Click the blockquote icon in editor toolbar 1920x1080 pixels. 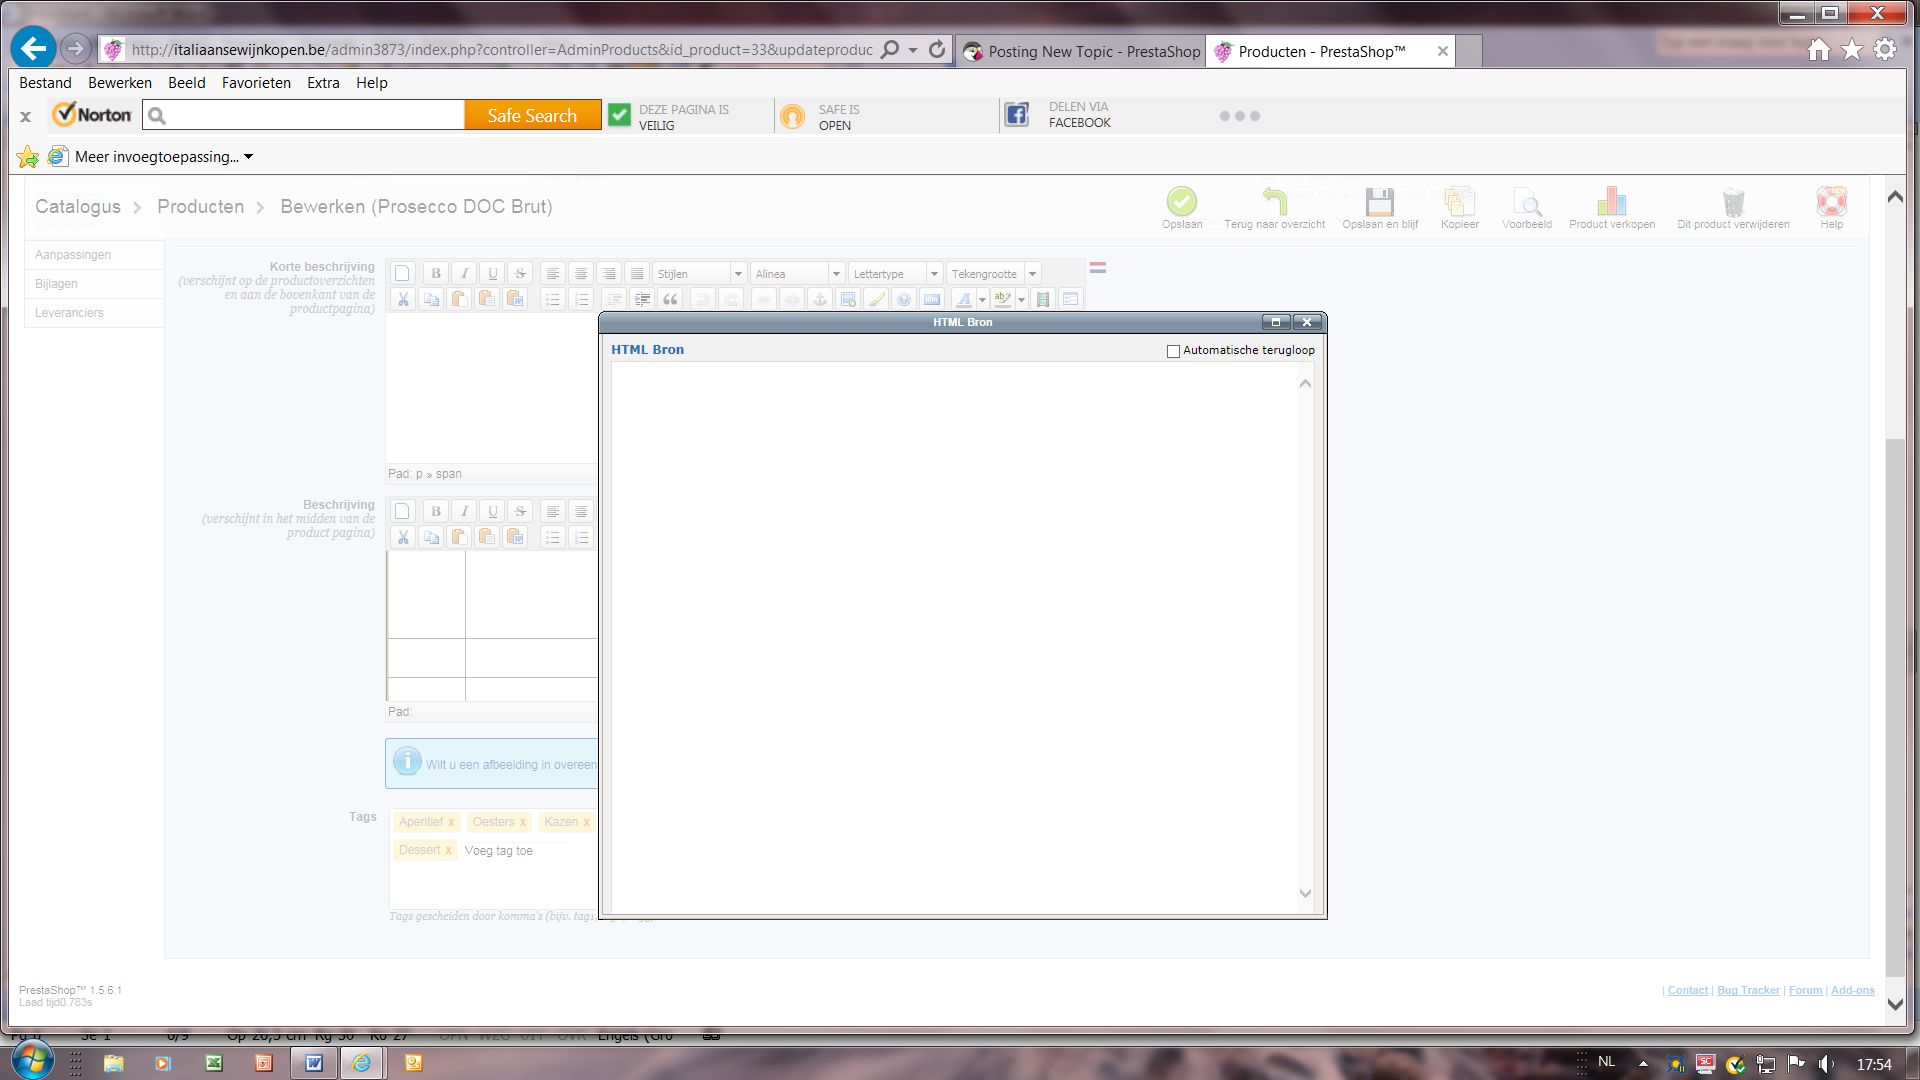[x=670, y=299]
